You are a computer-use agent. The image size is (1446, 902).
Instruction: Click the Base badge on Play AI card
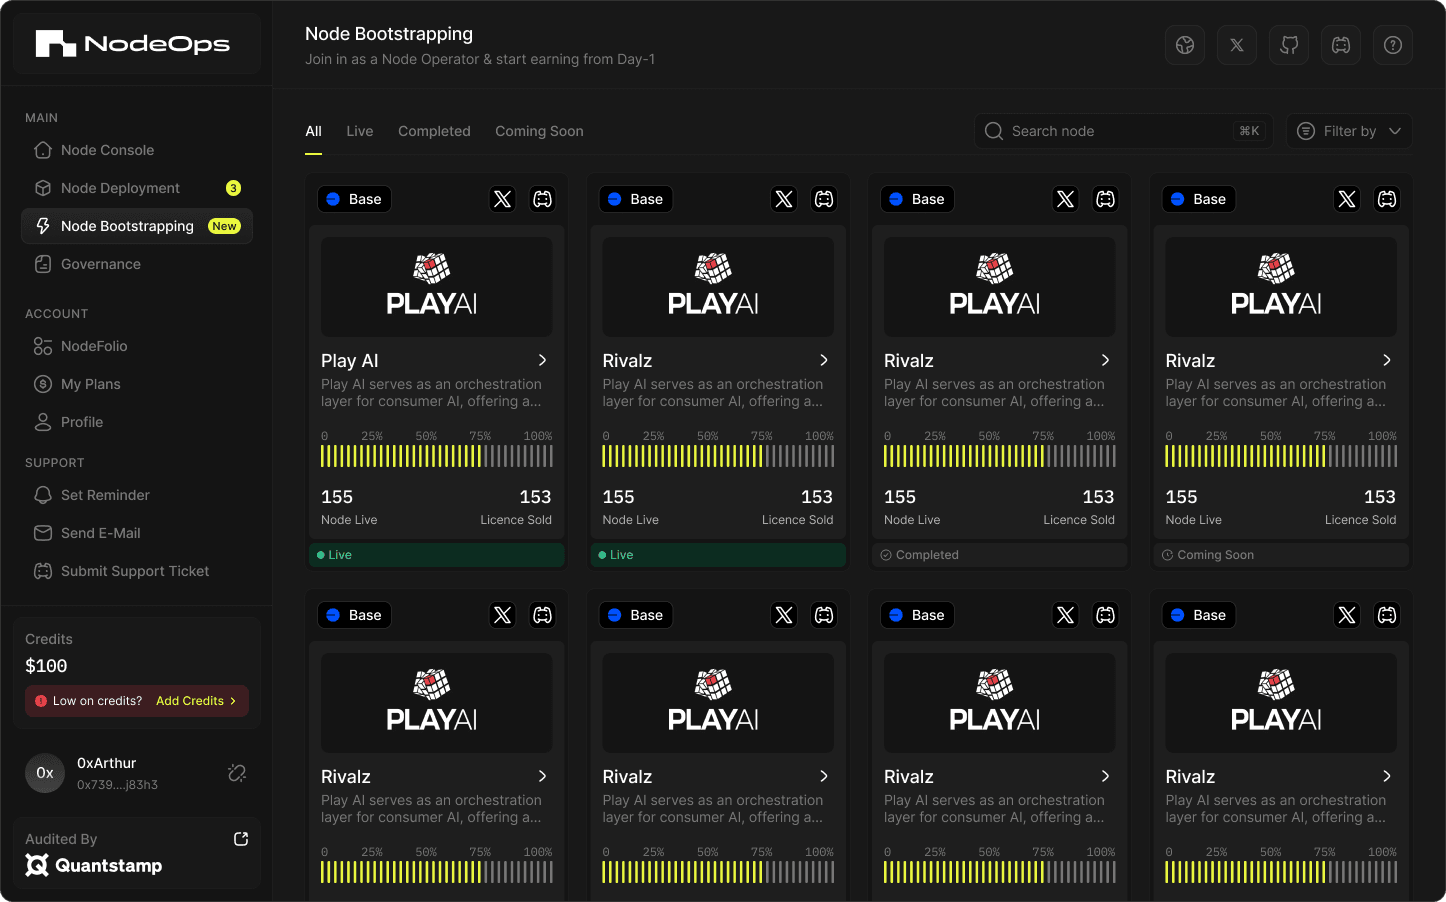(355, 199)
